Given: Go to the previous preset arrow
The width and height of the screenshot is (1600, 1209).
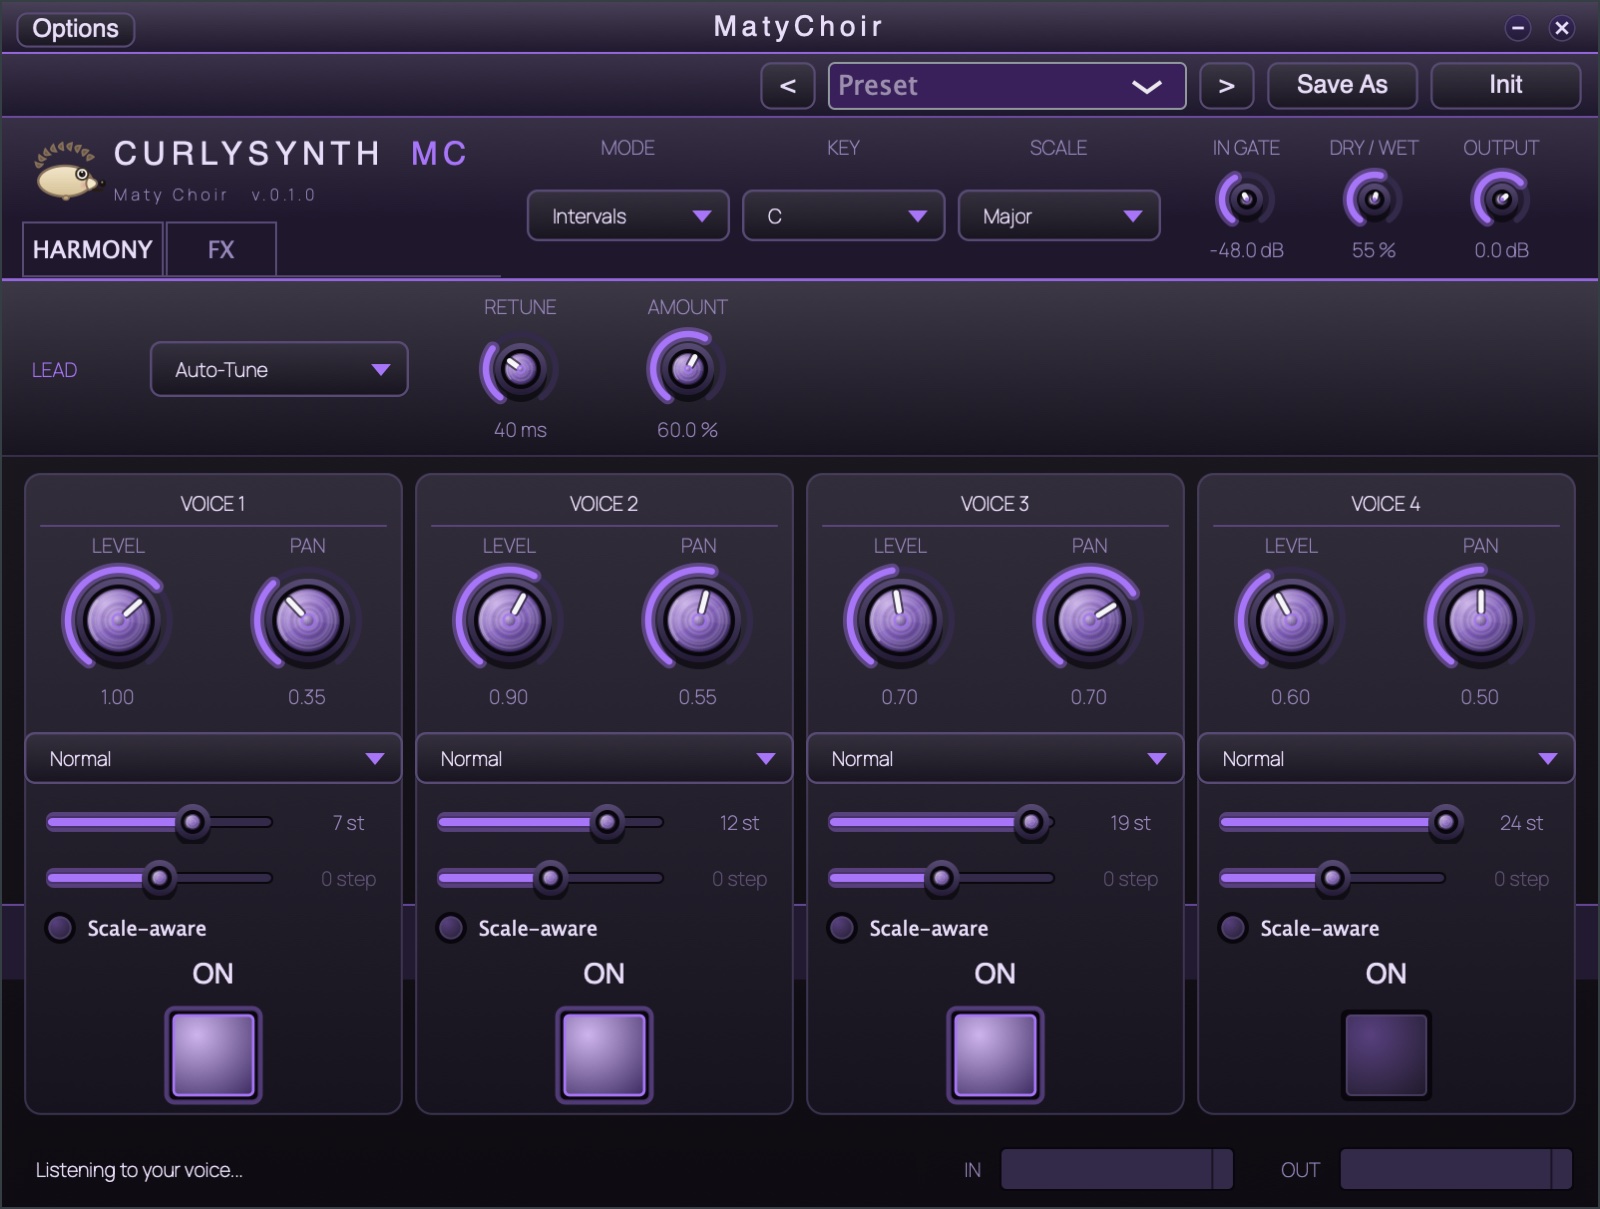Looking at the screenshot, I should pos(788,86).
